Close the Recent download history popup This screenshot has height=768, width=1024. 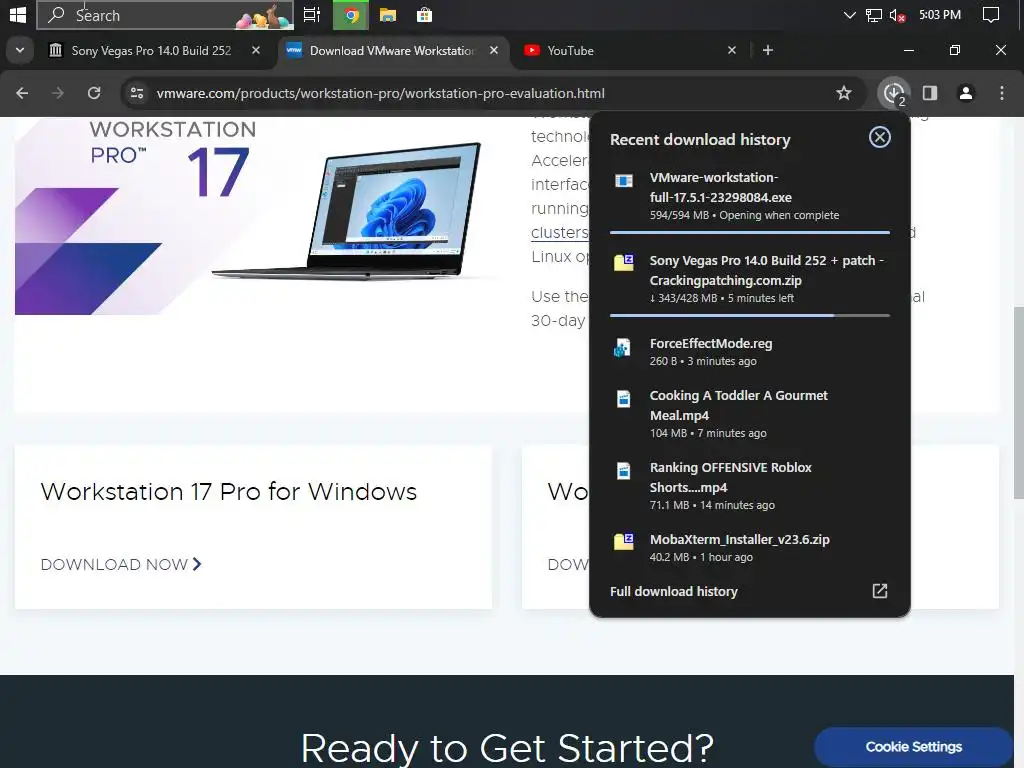[880, 137]
